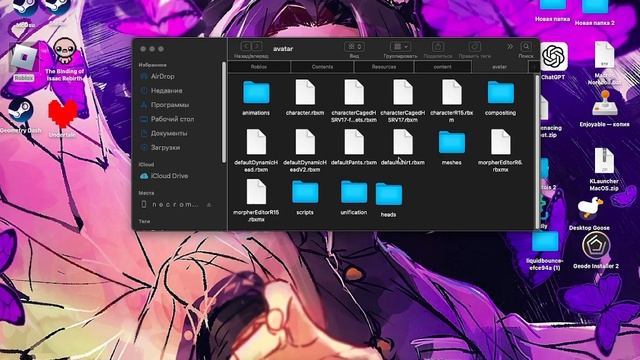640x360 pixels.
Task: Open the scripts folder
Action: point(305,192)
